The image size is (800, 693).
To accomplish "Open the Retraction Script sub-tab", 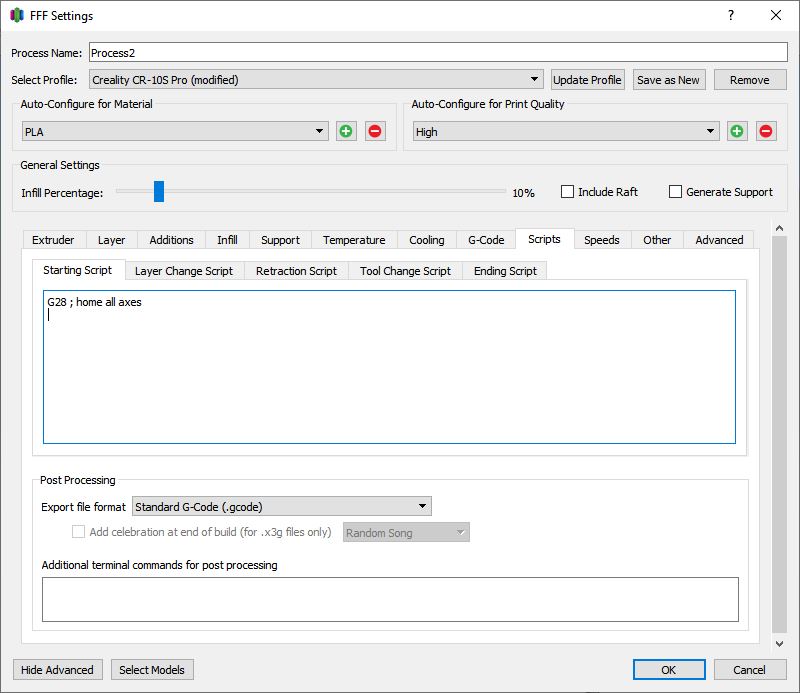I will pyautogui.click(x=296, y=271).
